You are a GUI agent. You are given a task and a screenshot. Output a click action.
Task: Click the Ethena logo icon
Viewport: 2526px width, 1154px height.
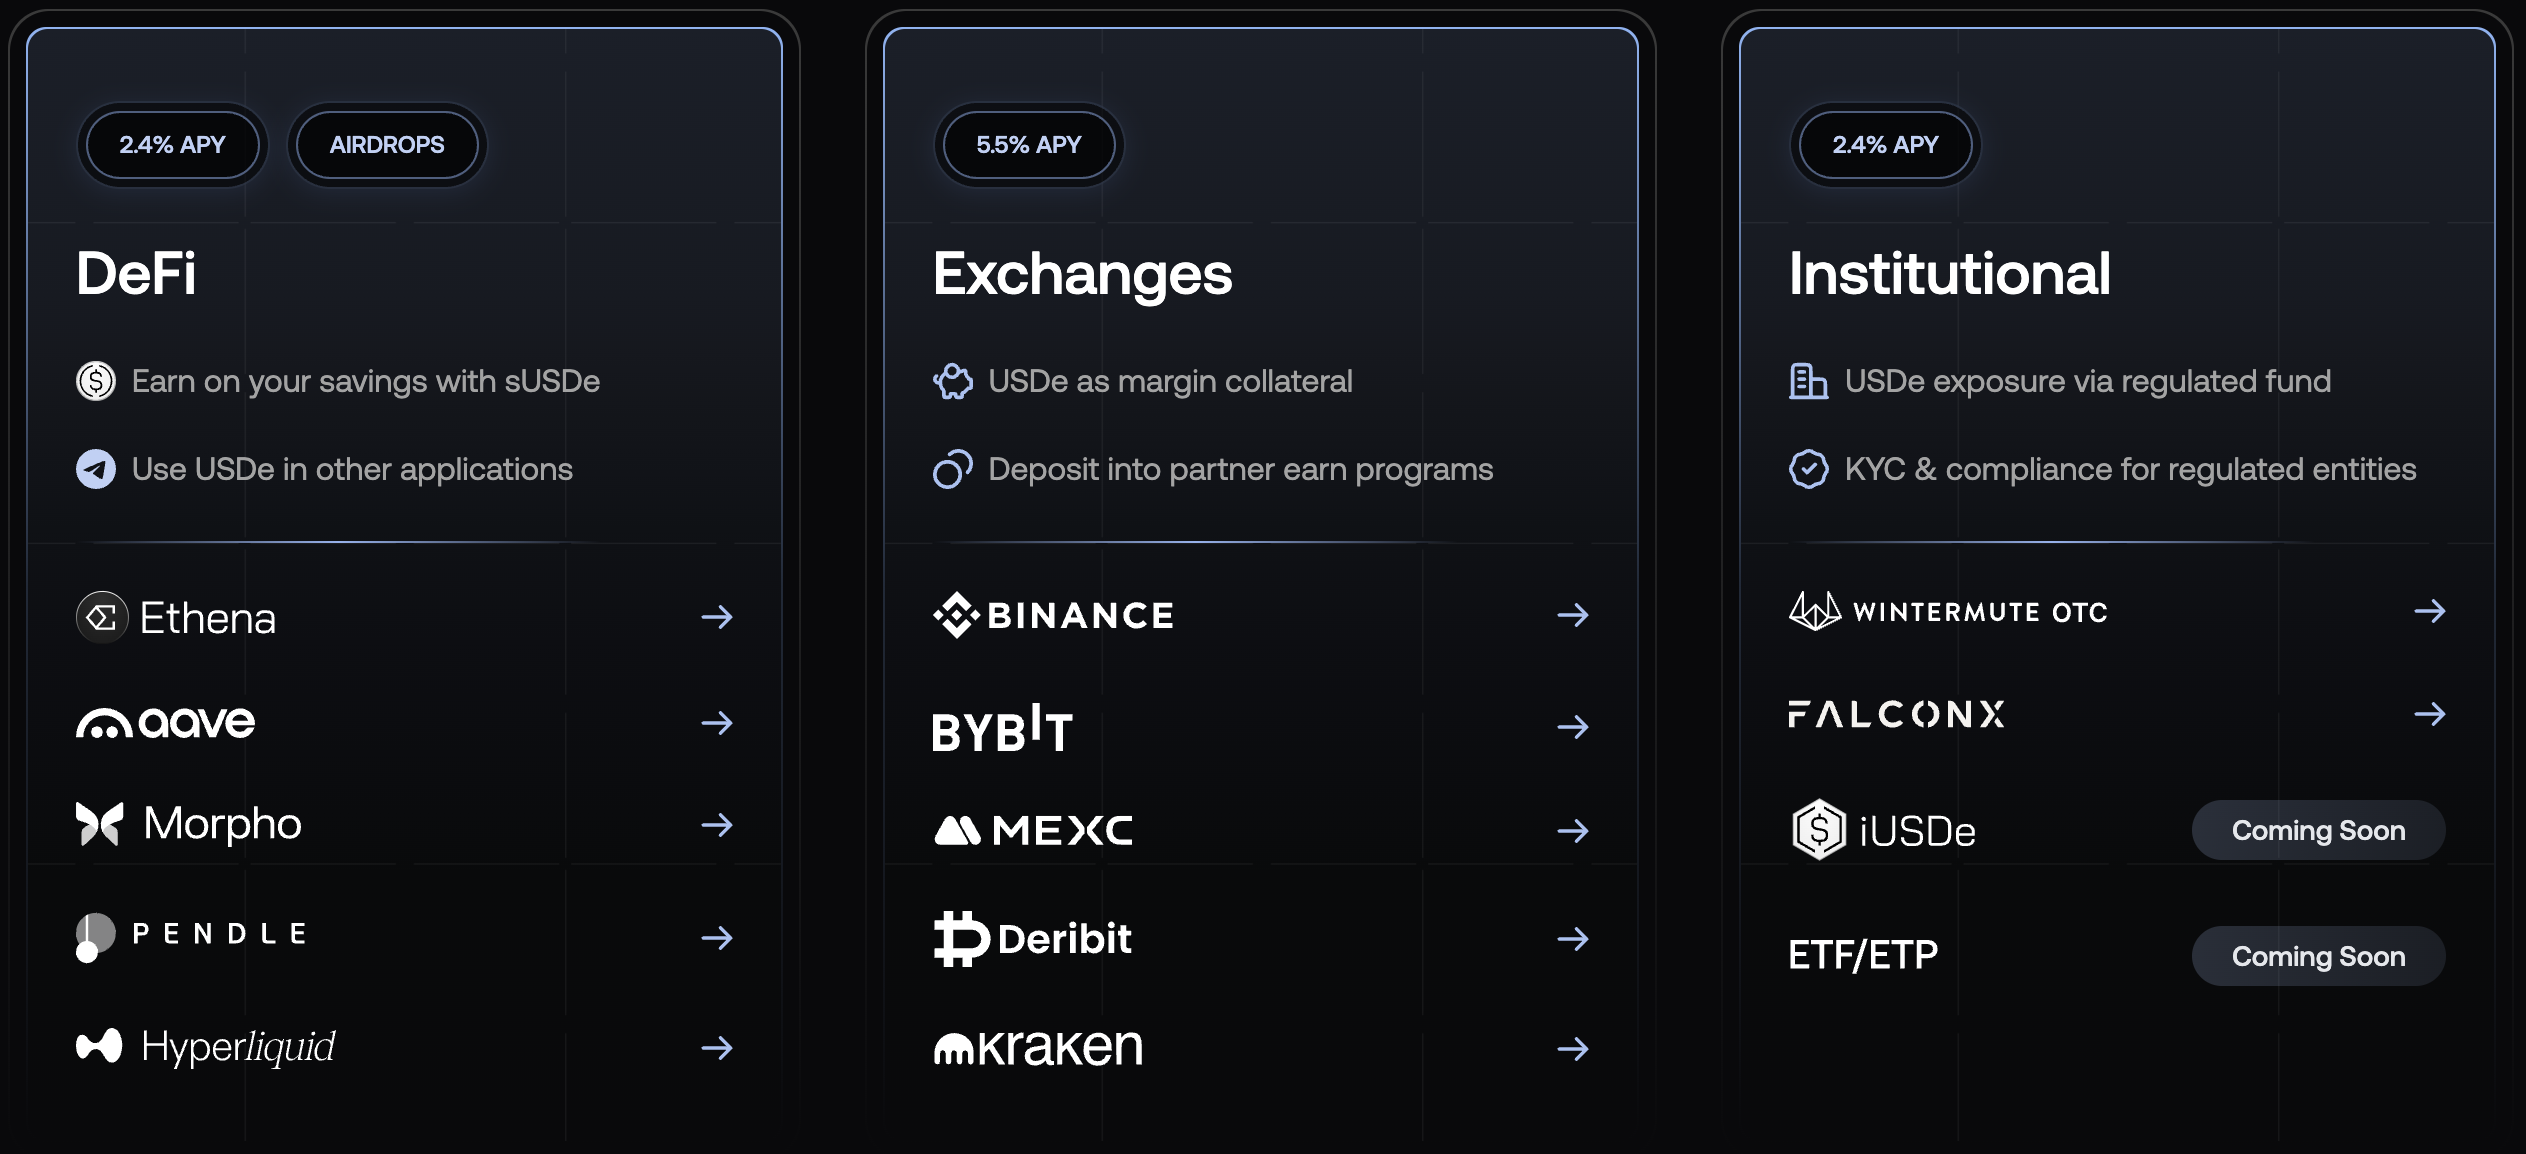[x=102, y=617]
